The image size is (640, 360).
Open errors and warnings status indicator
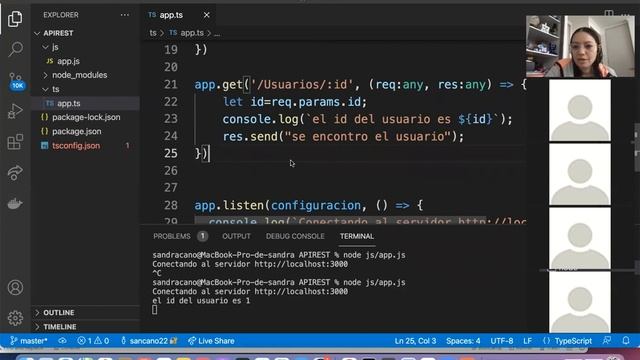(93, 341)
